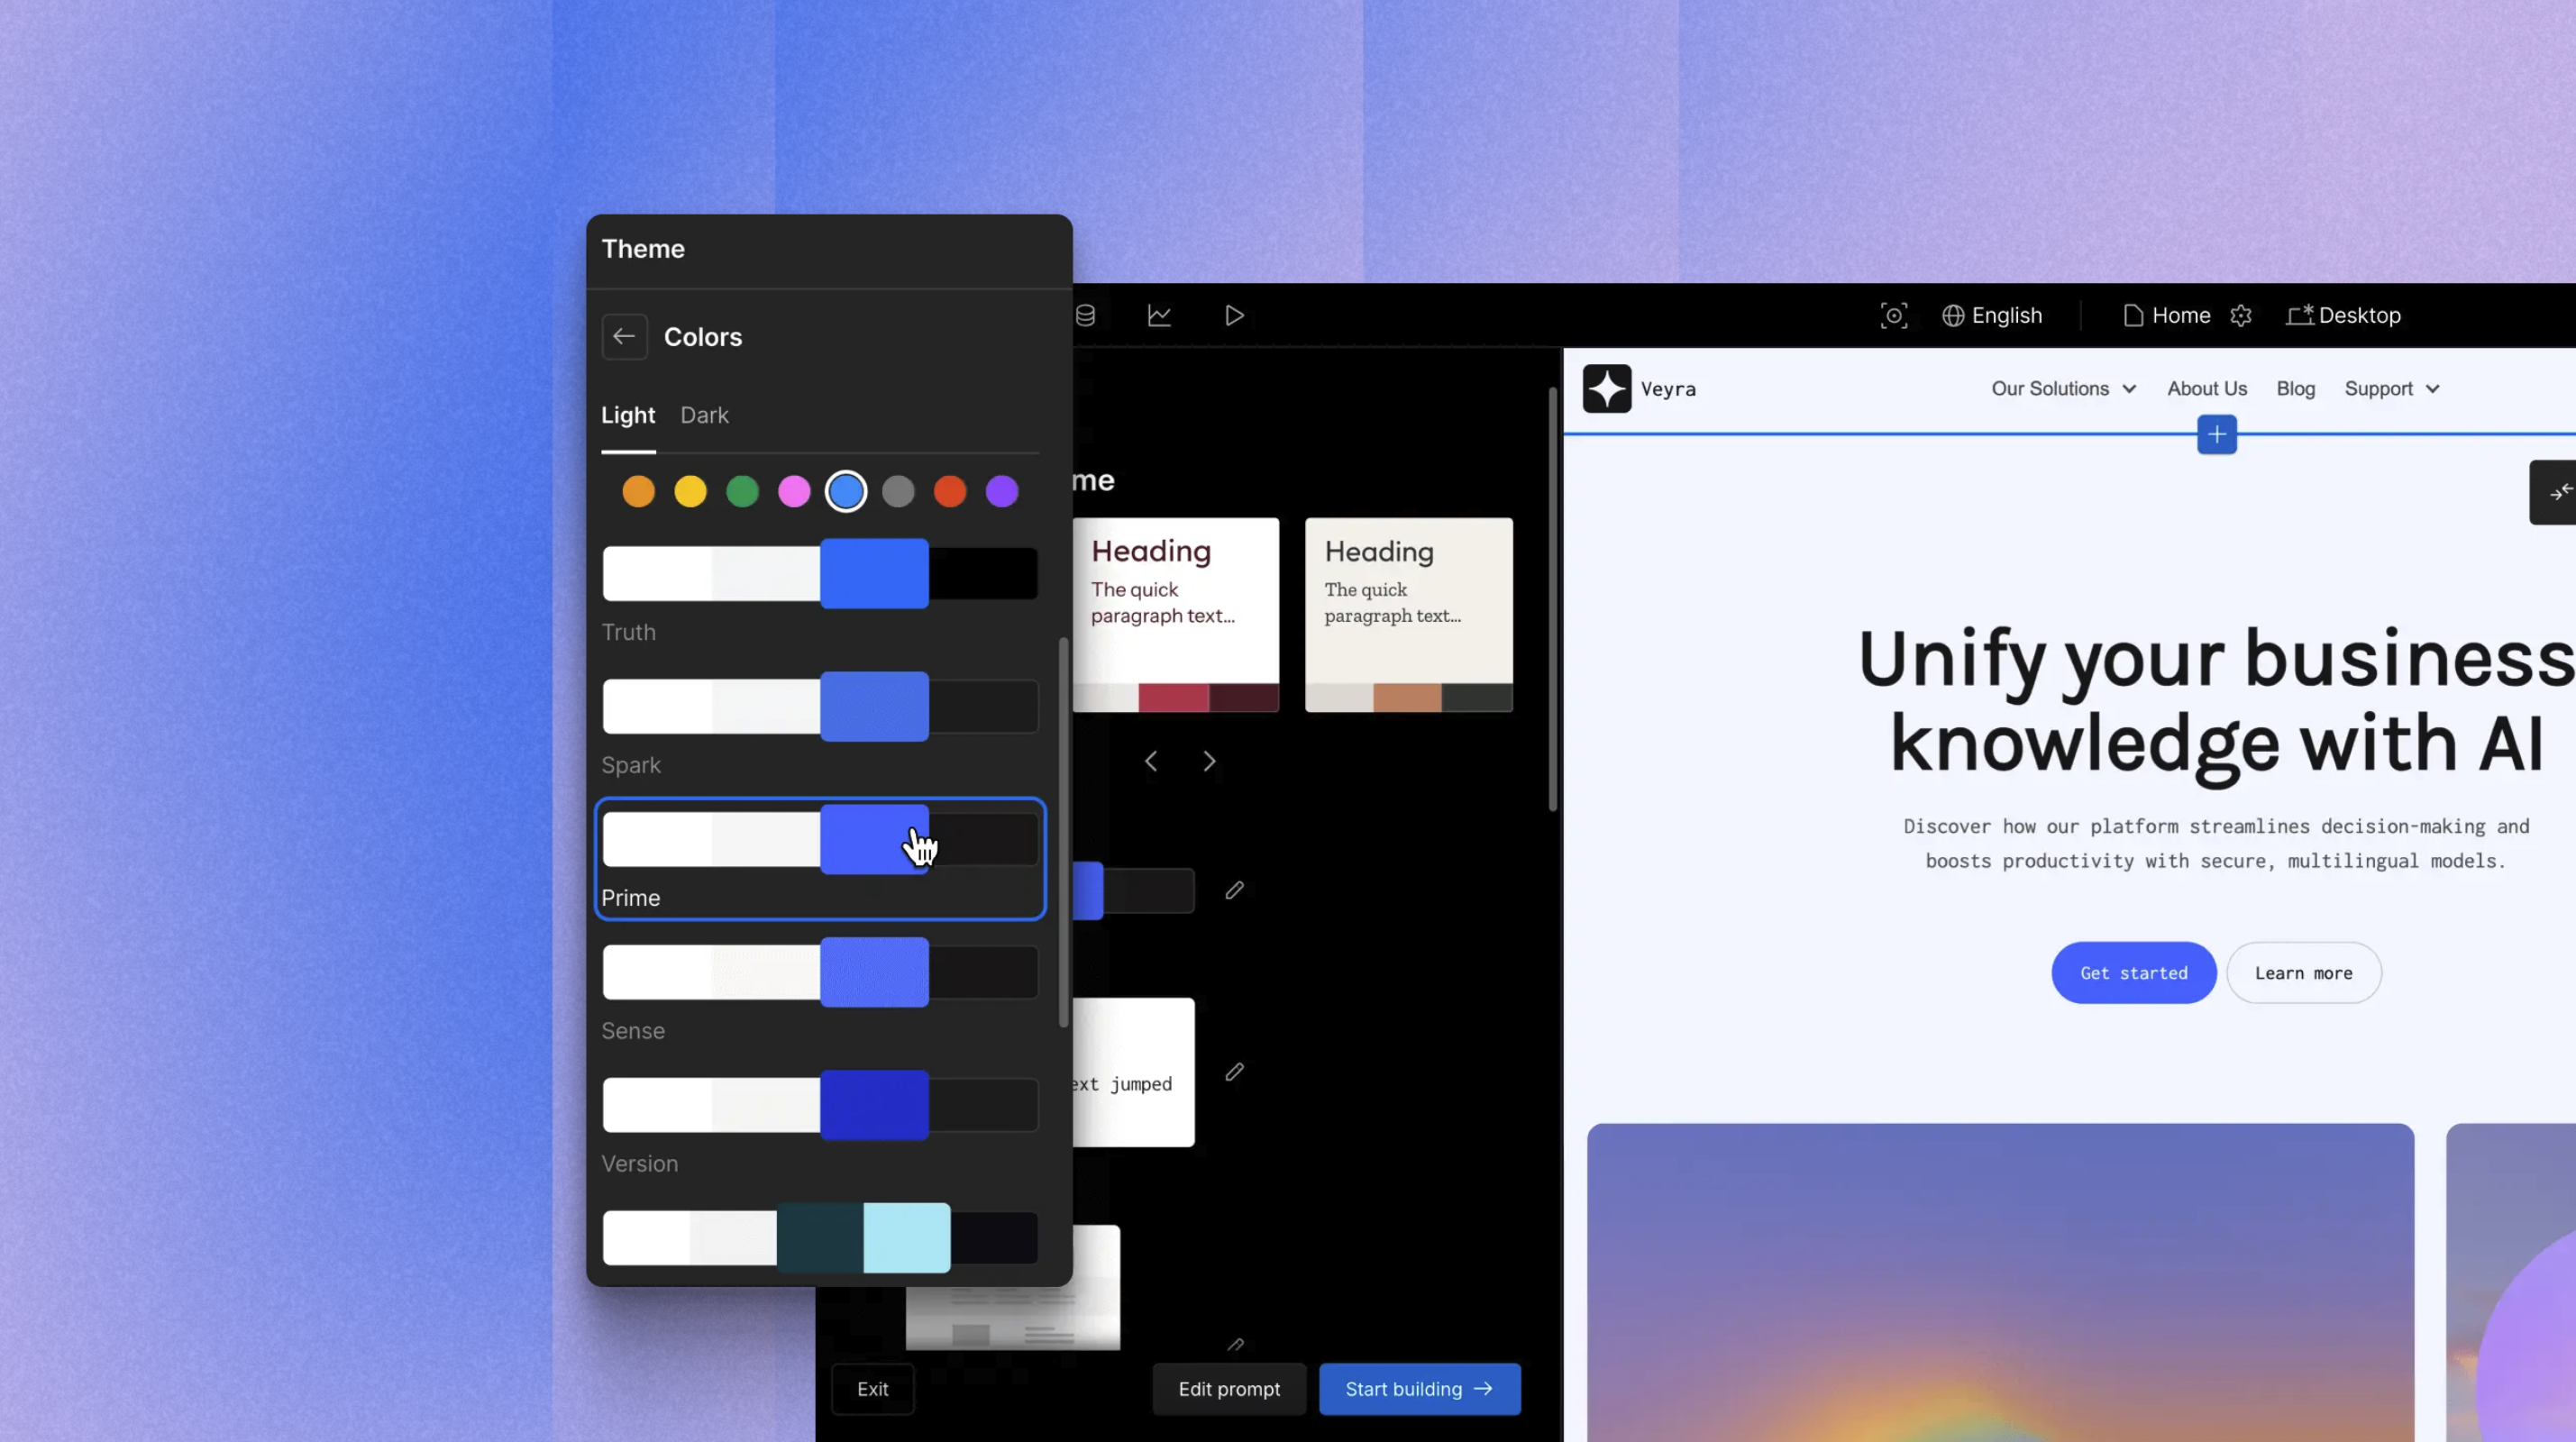Click the Veyra sparkle logo
Viewport: 2576px width, 1442px height.
pos(1607,388)
